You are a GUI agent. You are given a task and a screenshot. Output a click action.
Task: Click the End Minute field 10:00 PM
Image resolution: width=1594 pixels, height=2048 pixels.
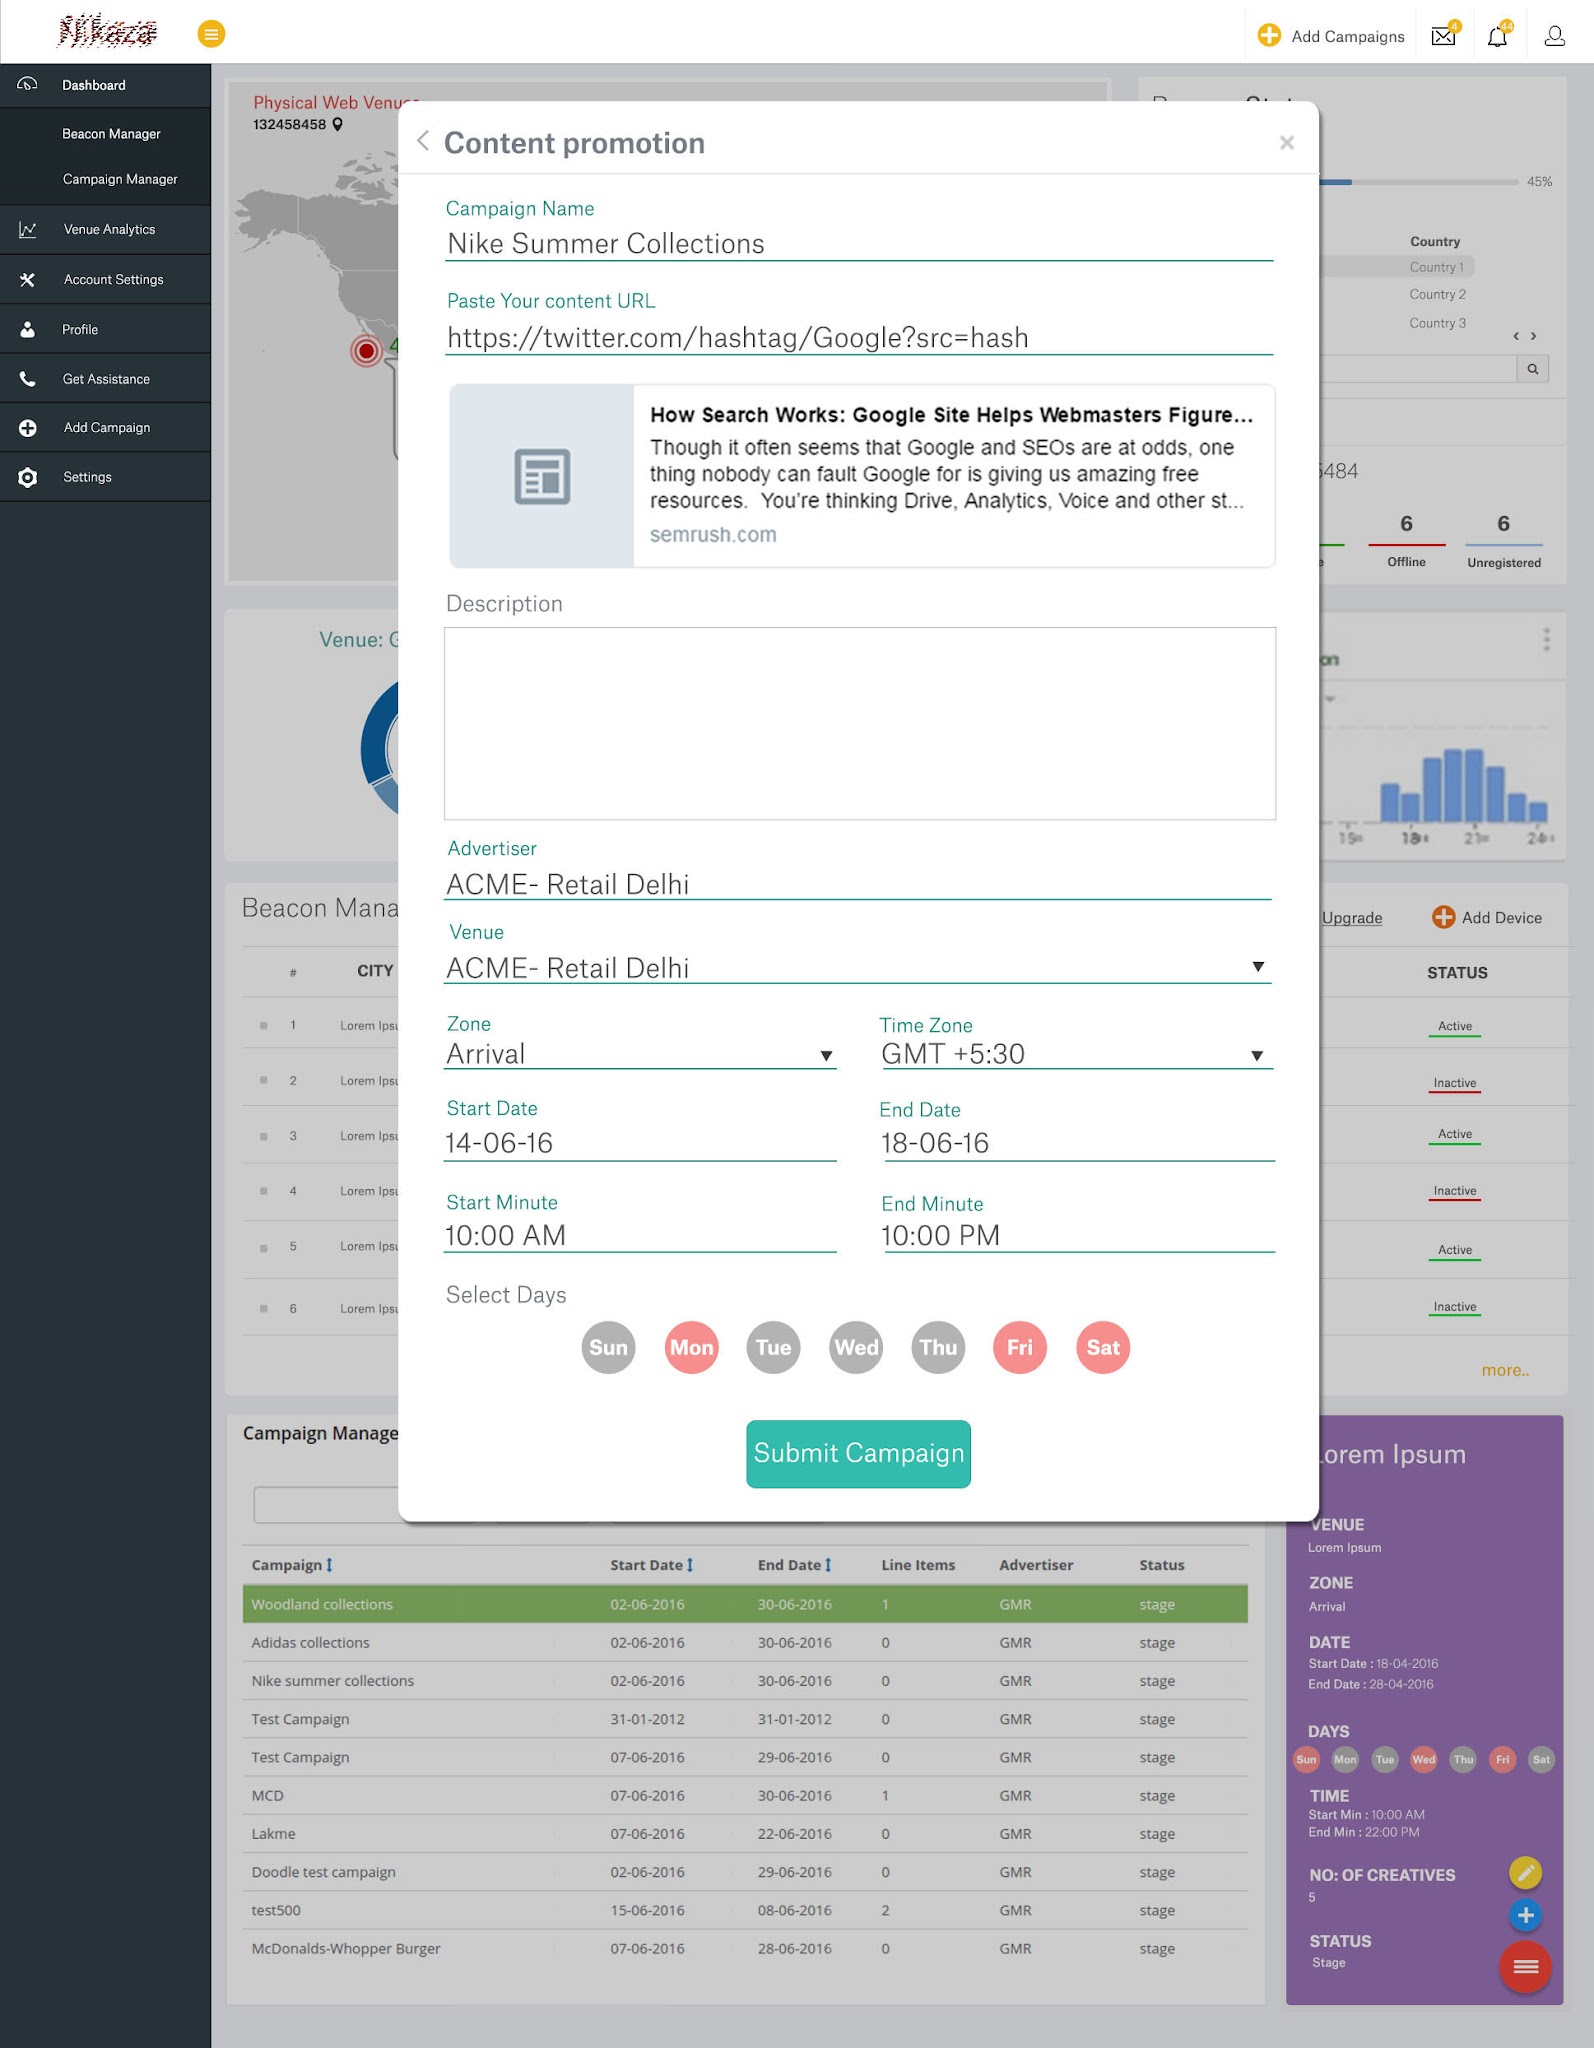(1078, 1236)
